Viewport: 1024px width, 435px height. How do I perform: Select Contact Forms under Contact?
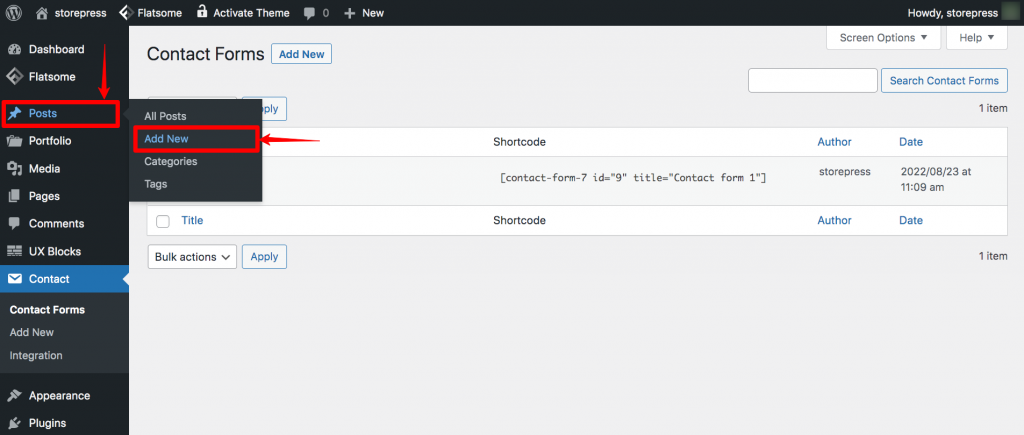(x=47, y=310)
